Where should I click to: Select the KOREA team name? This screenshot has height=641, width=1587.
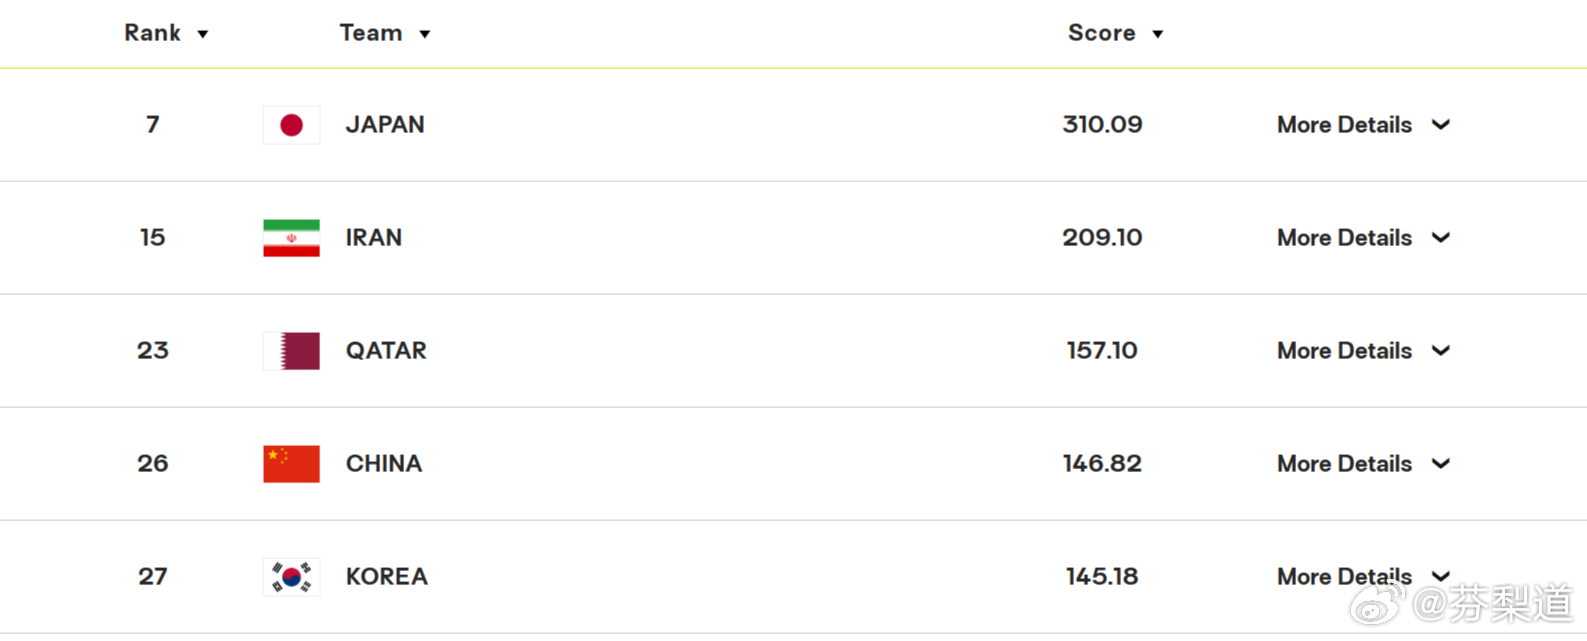387,577
